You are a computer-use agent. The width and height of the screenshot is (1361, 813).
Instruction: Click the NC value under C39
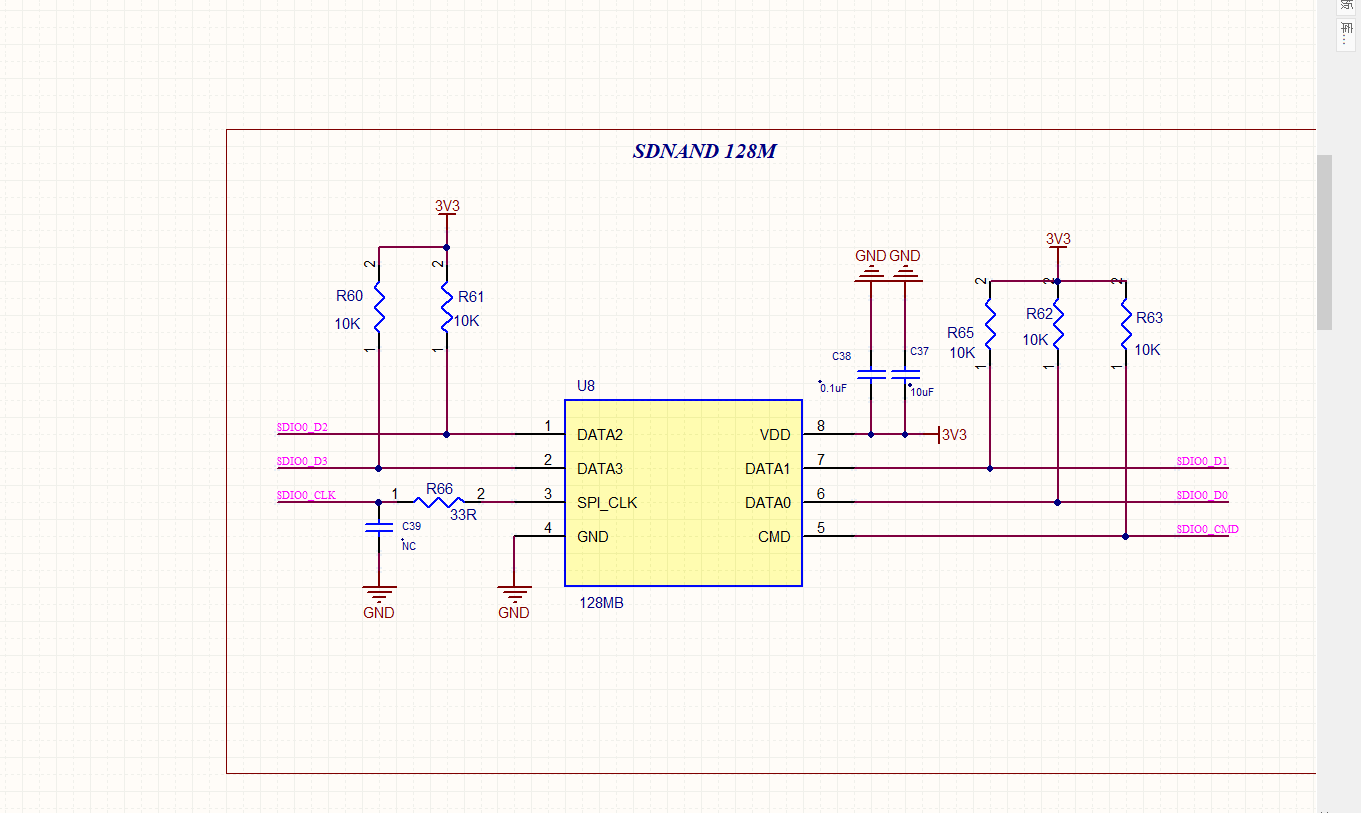tap(408, 547)
